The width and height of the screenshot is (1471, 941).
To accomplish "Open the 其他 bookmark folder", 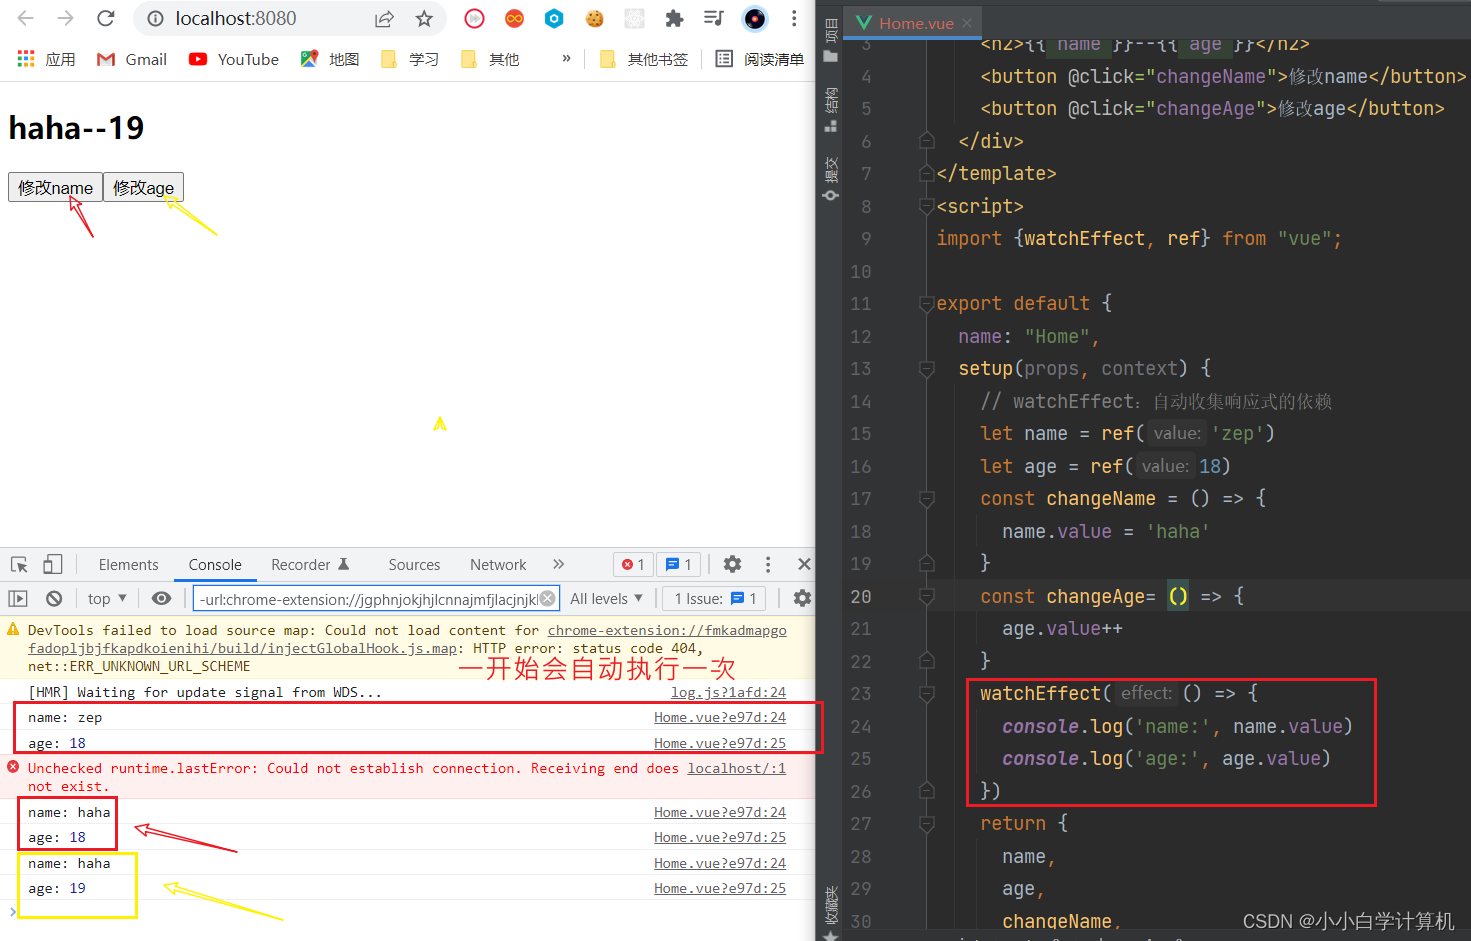I will click(x=490, y=59).
